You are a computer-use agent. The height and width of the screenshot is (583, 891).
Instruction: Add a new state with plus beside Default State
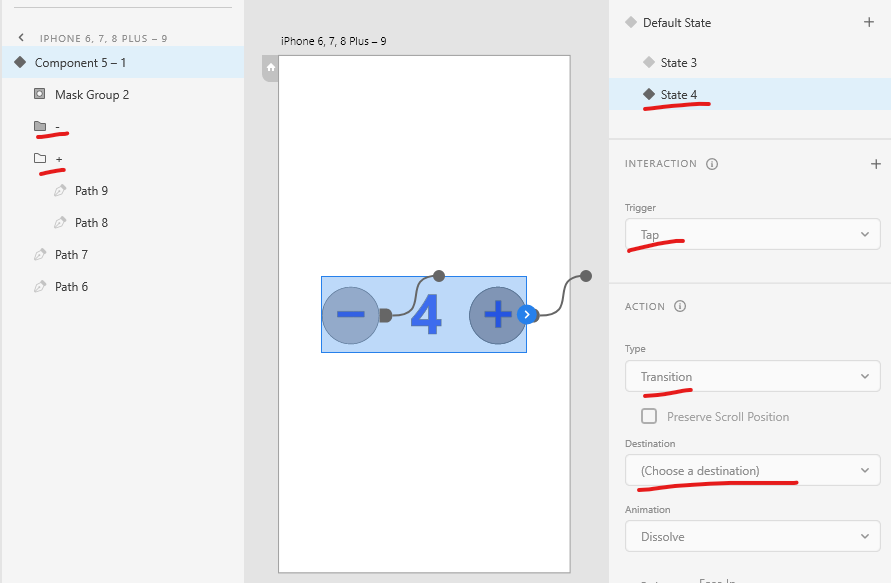pos(868,22)
